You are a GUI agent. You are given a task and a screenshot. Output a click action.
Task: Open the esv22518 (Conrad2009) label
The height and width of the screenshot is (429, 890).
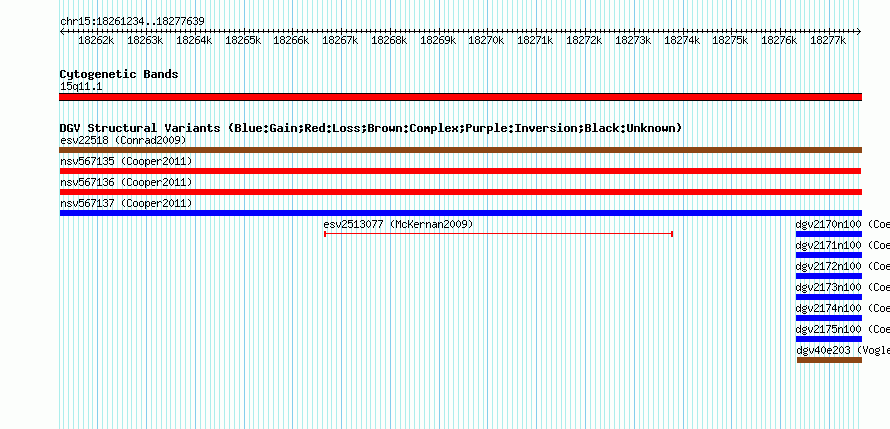pos(123,140)
